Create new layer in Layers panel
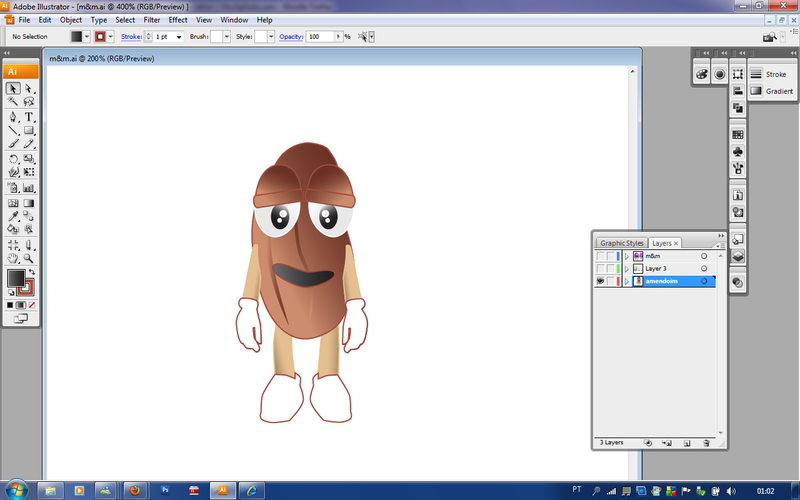Screen dimensions: 800x500 pos(687,443)
